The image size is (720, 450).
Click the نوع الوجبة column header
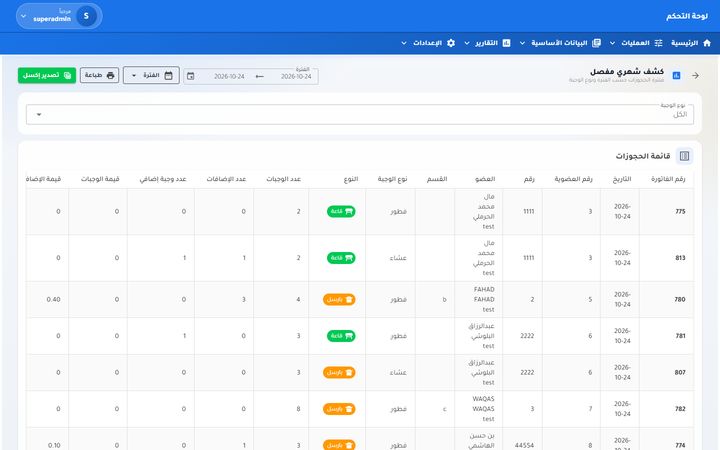[x=393, y=179]
